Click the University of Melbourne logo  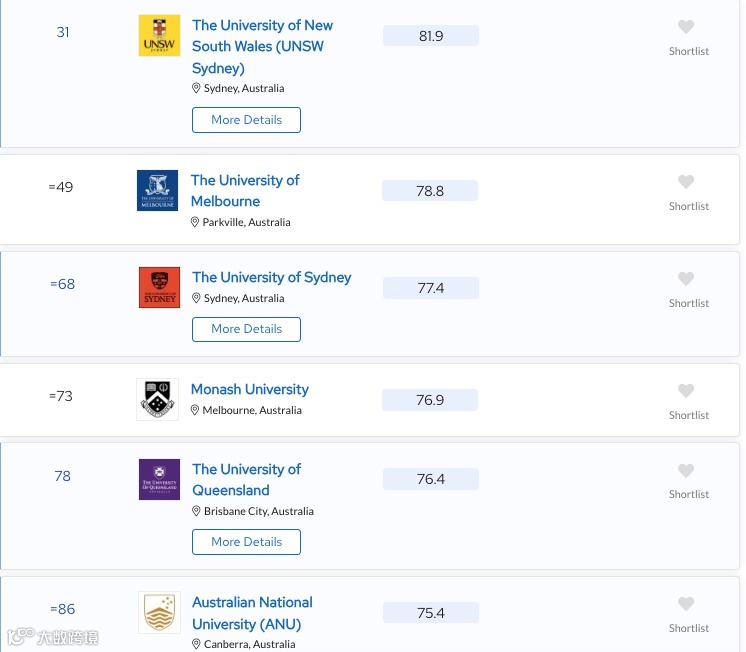(157, 190)
